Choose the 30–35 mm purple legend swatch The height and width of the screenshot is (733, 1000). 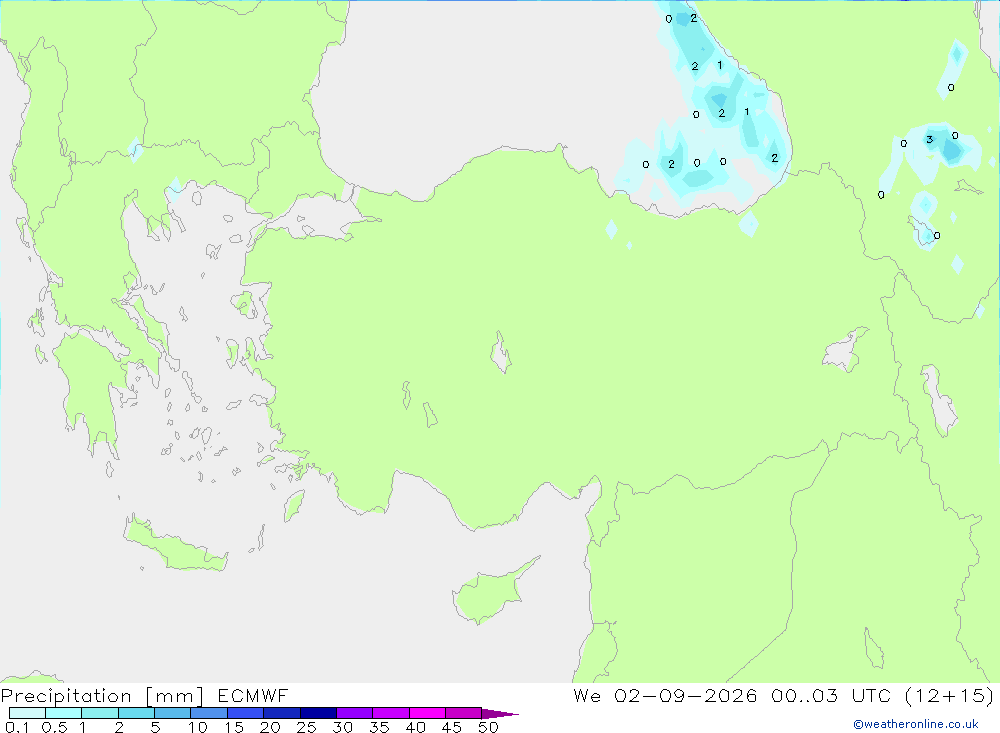[x=354, y=713]
